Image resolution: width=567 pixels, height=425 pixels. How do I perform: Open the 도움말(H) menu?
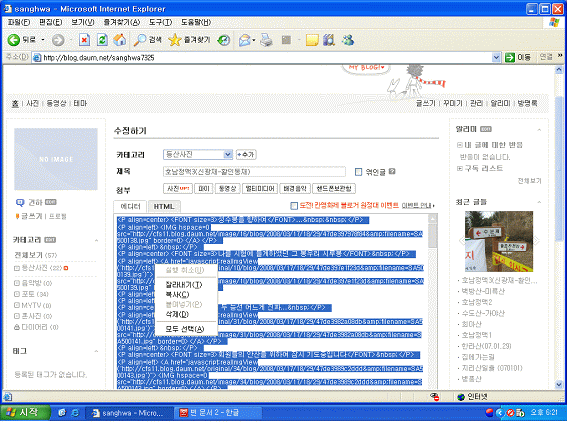(196, 22)
